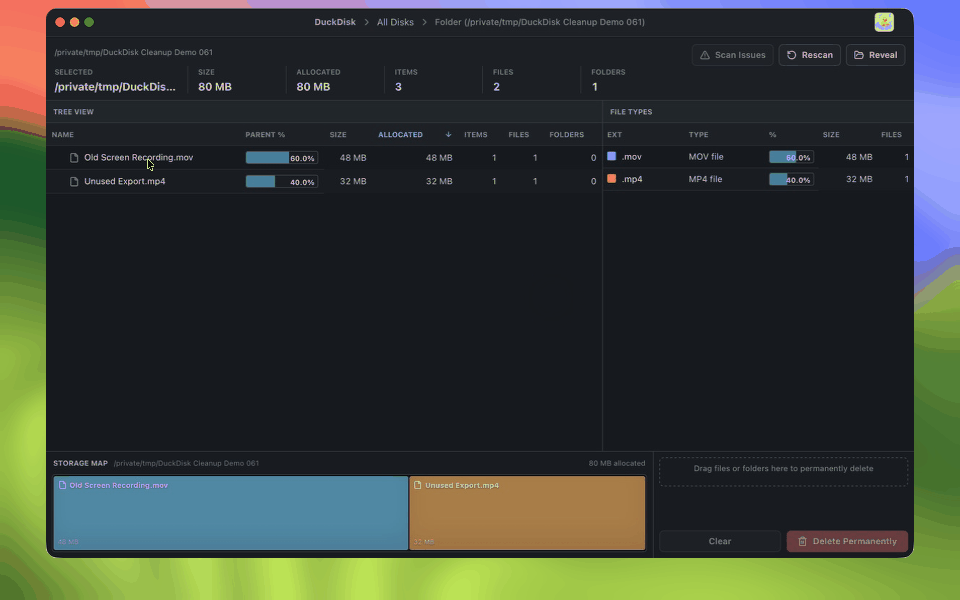Sort file types by Files column
The image size is (960, 600).
[891, 135]
